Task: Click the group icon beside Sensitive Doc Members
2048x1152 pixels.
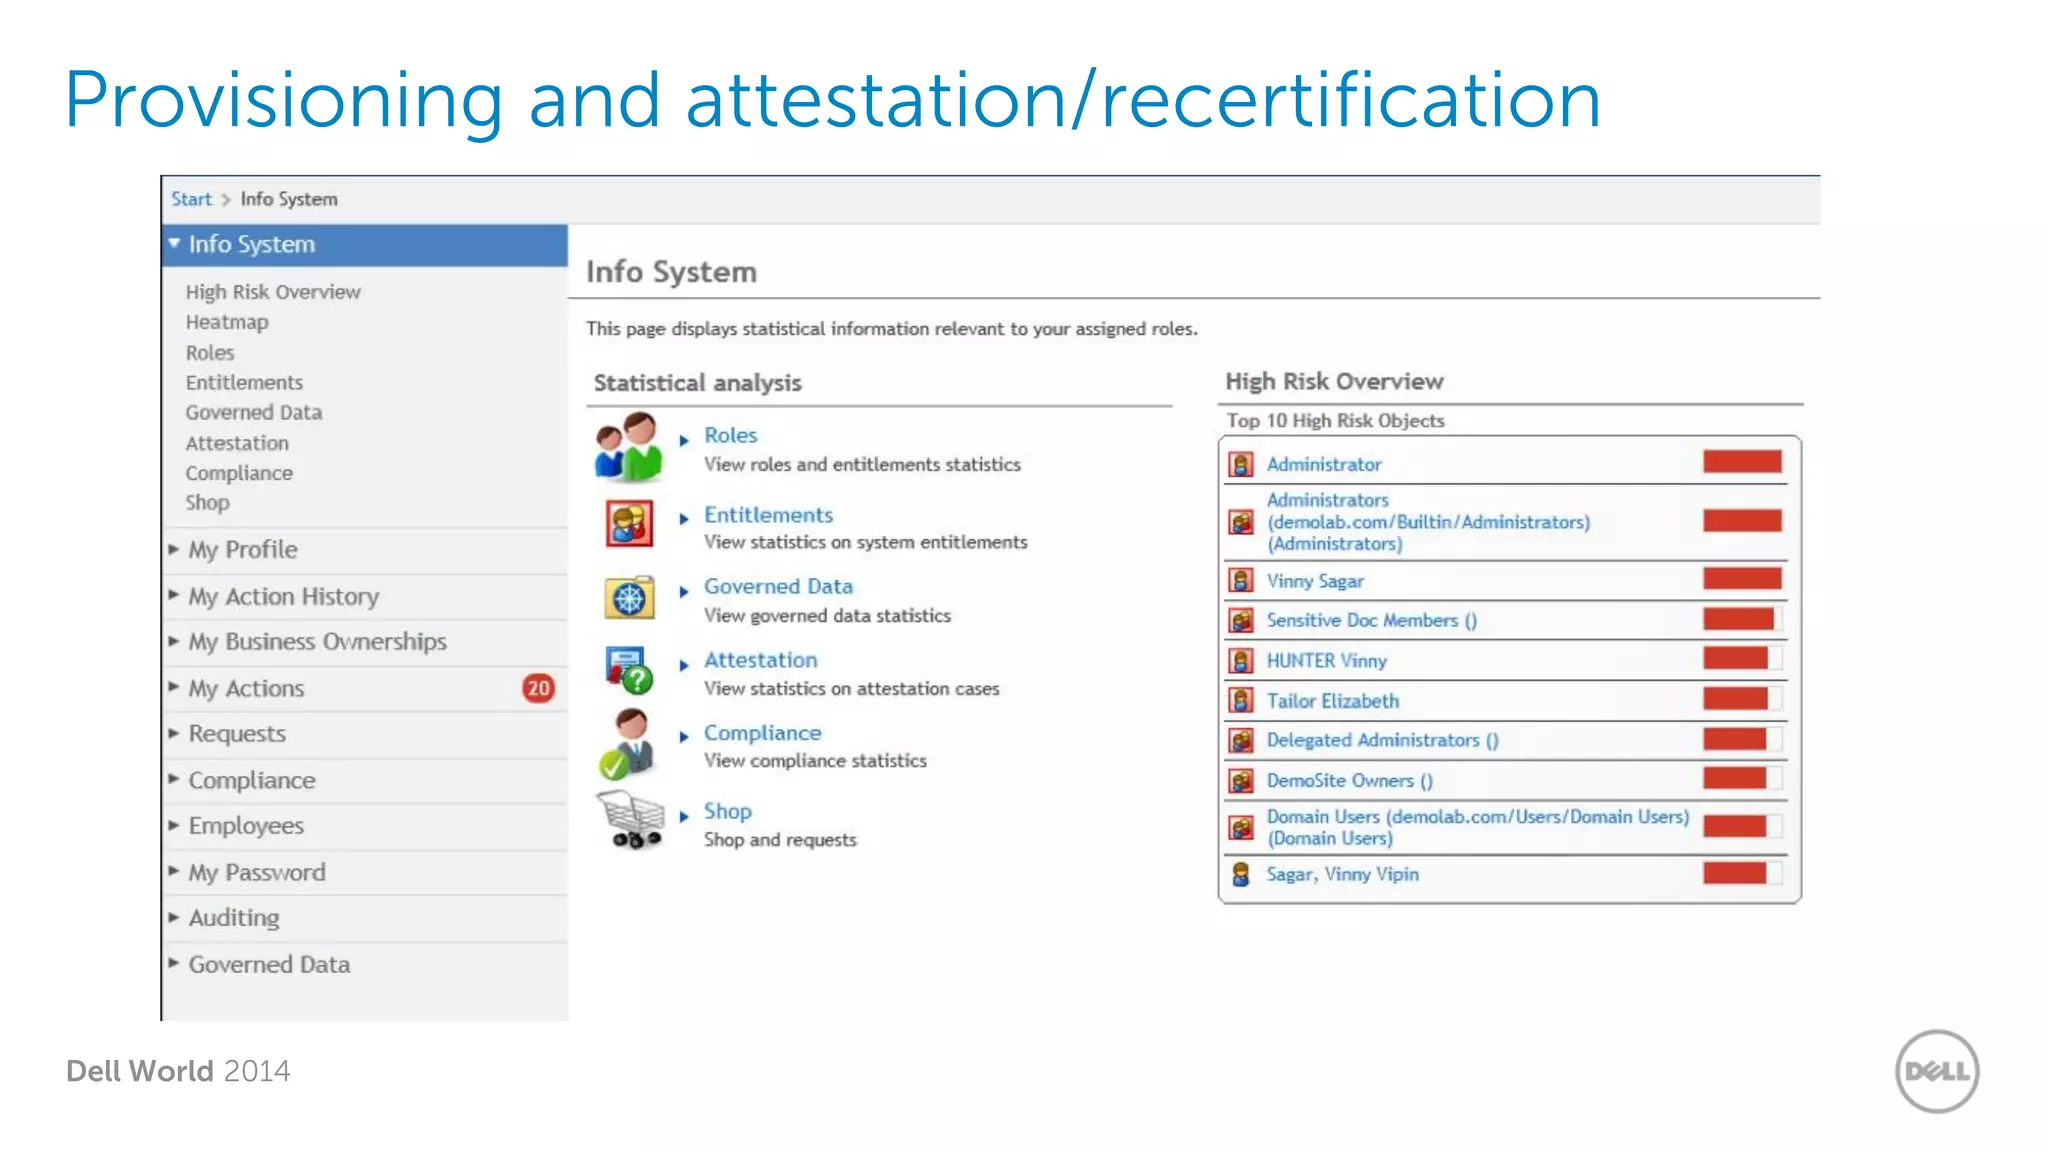Action: click(x=1241, y=620)
